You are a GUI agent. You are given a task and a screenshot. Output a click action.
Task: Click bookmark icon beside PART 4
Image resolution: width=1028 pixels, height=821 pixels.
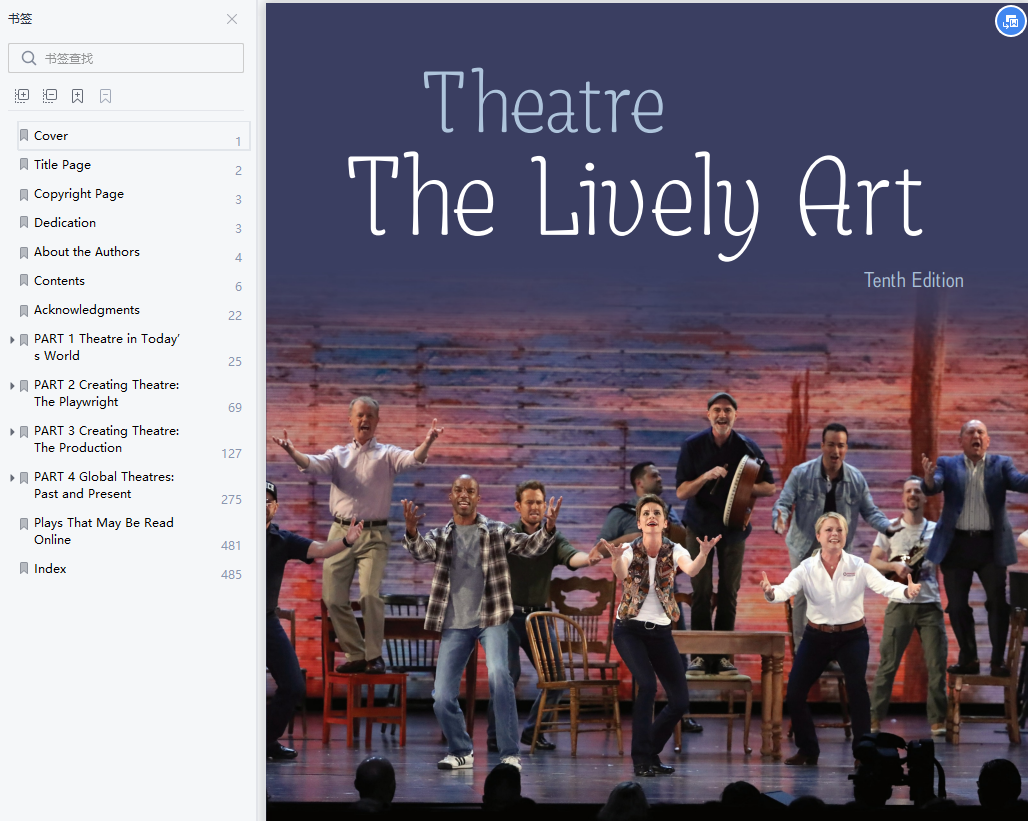pyautogui.click(x=24, y=477)
